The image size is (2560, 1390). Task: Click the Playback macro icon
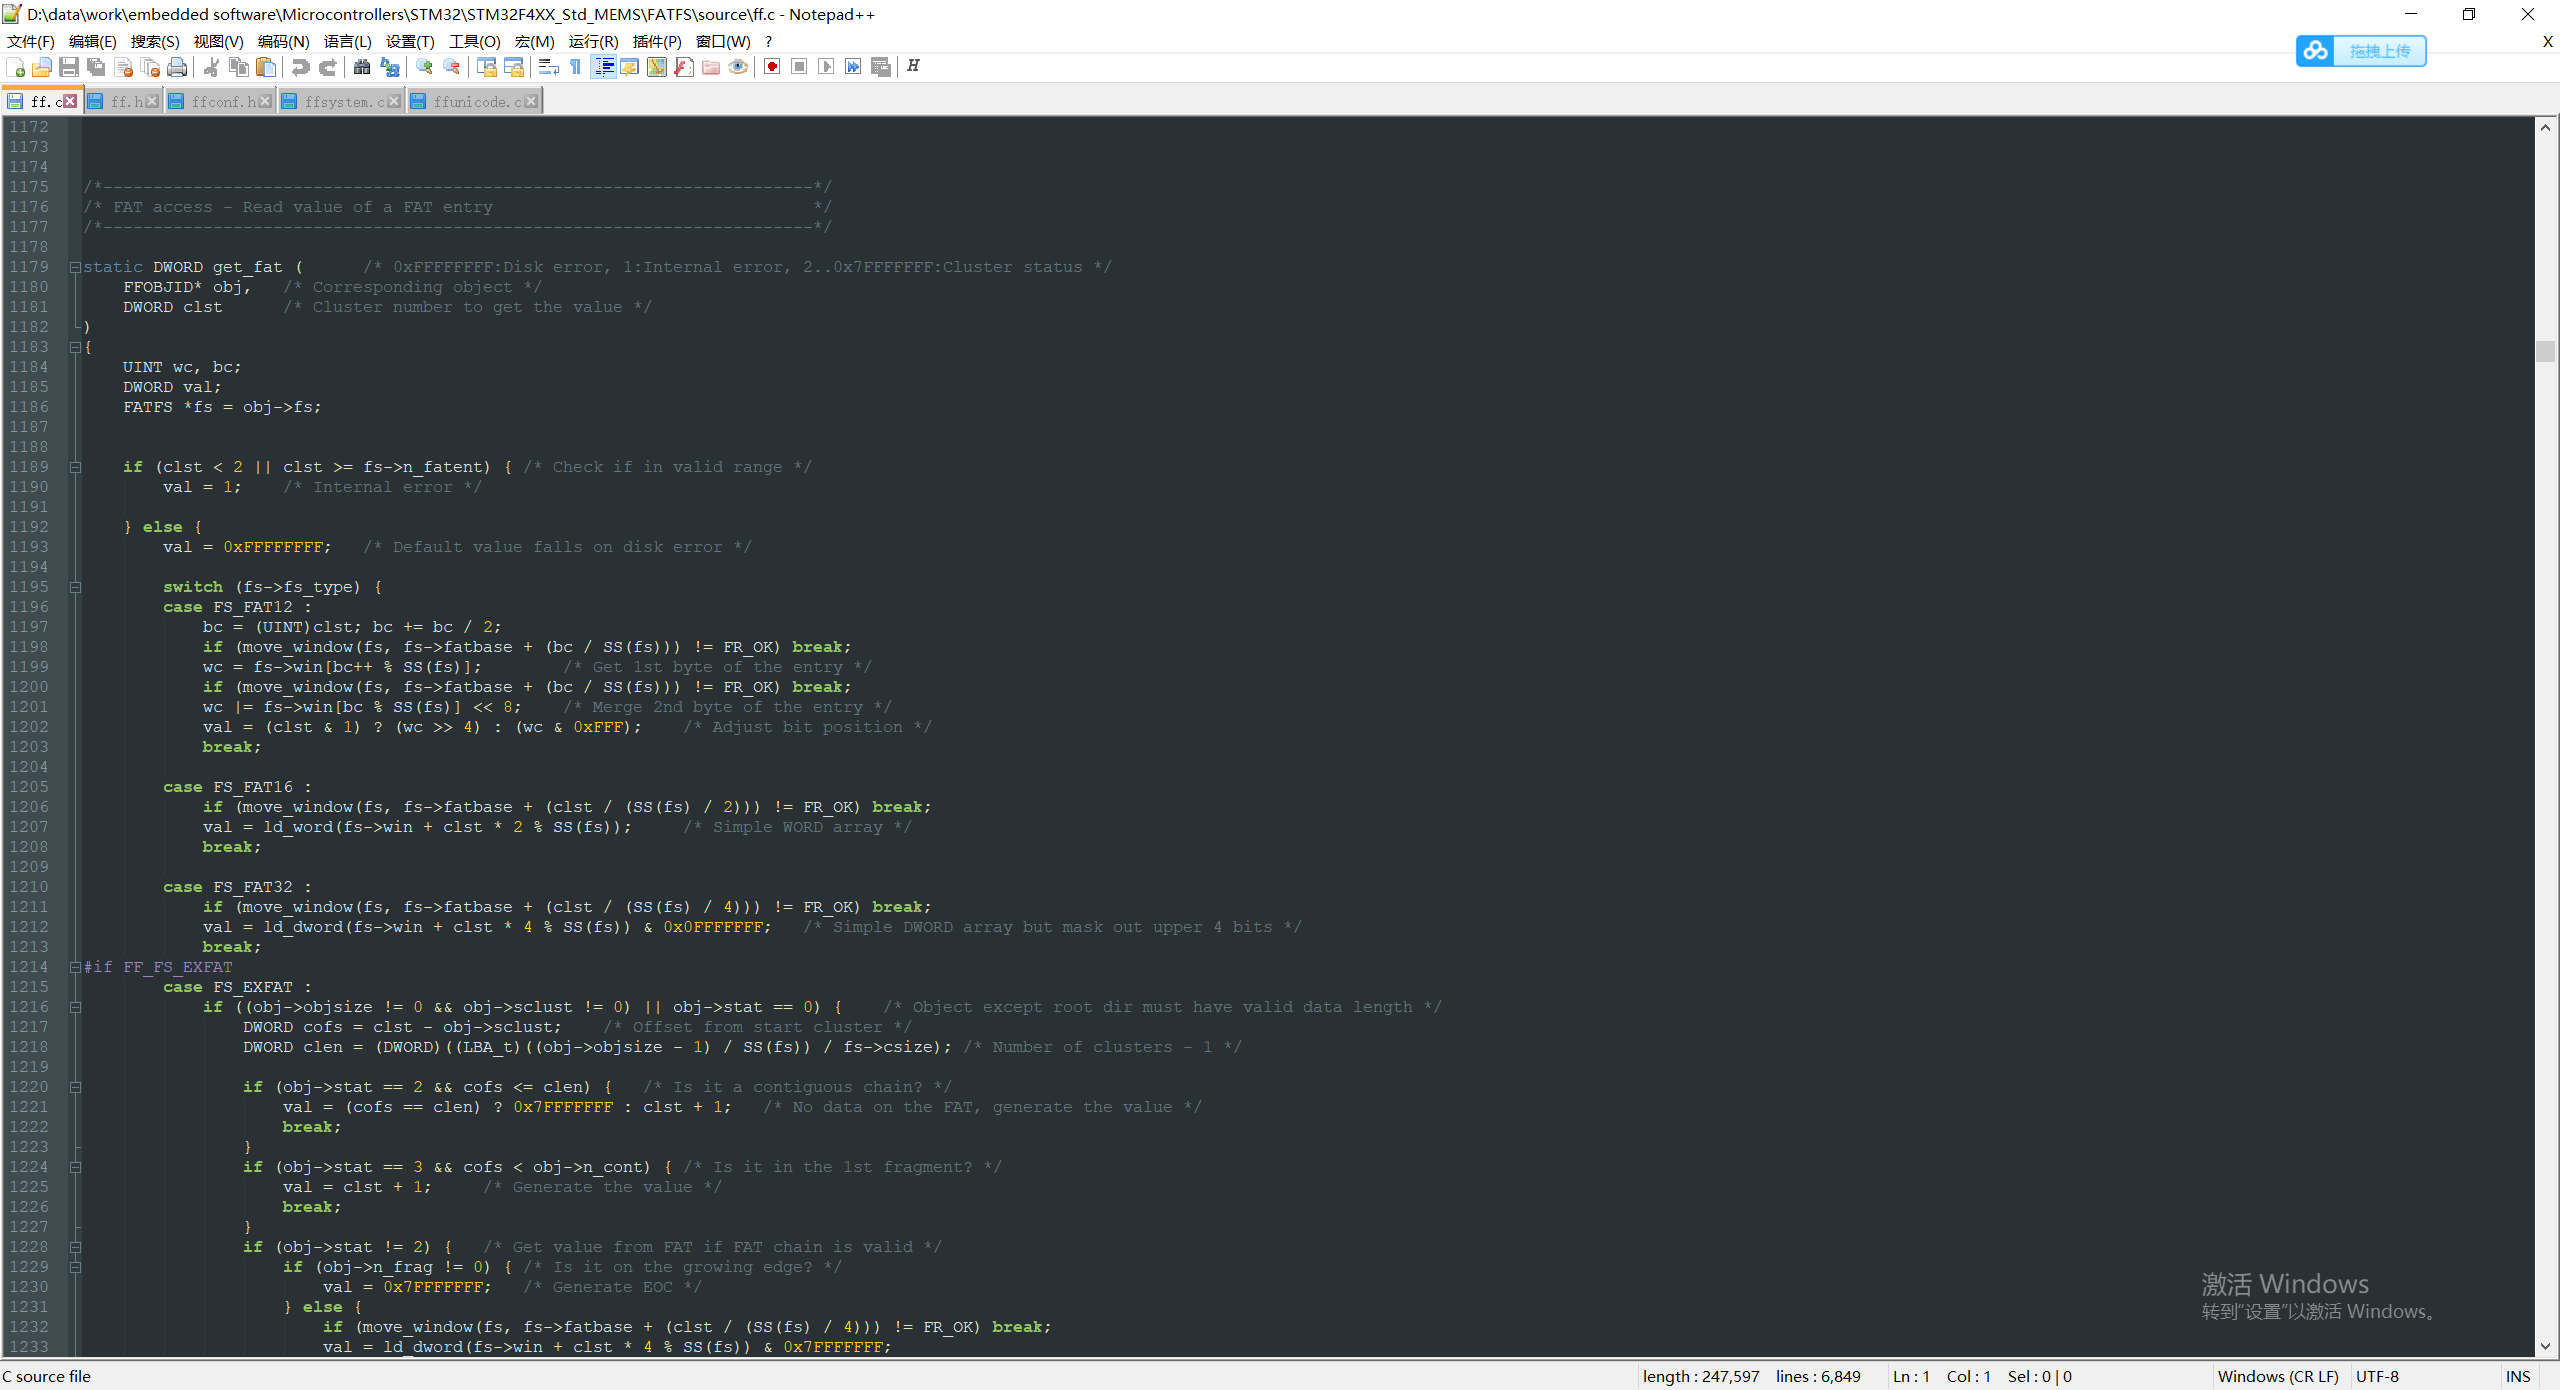(827, 67)
